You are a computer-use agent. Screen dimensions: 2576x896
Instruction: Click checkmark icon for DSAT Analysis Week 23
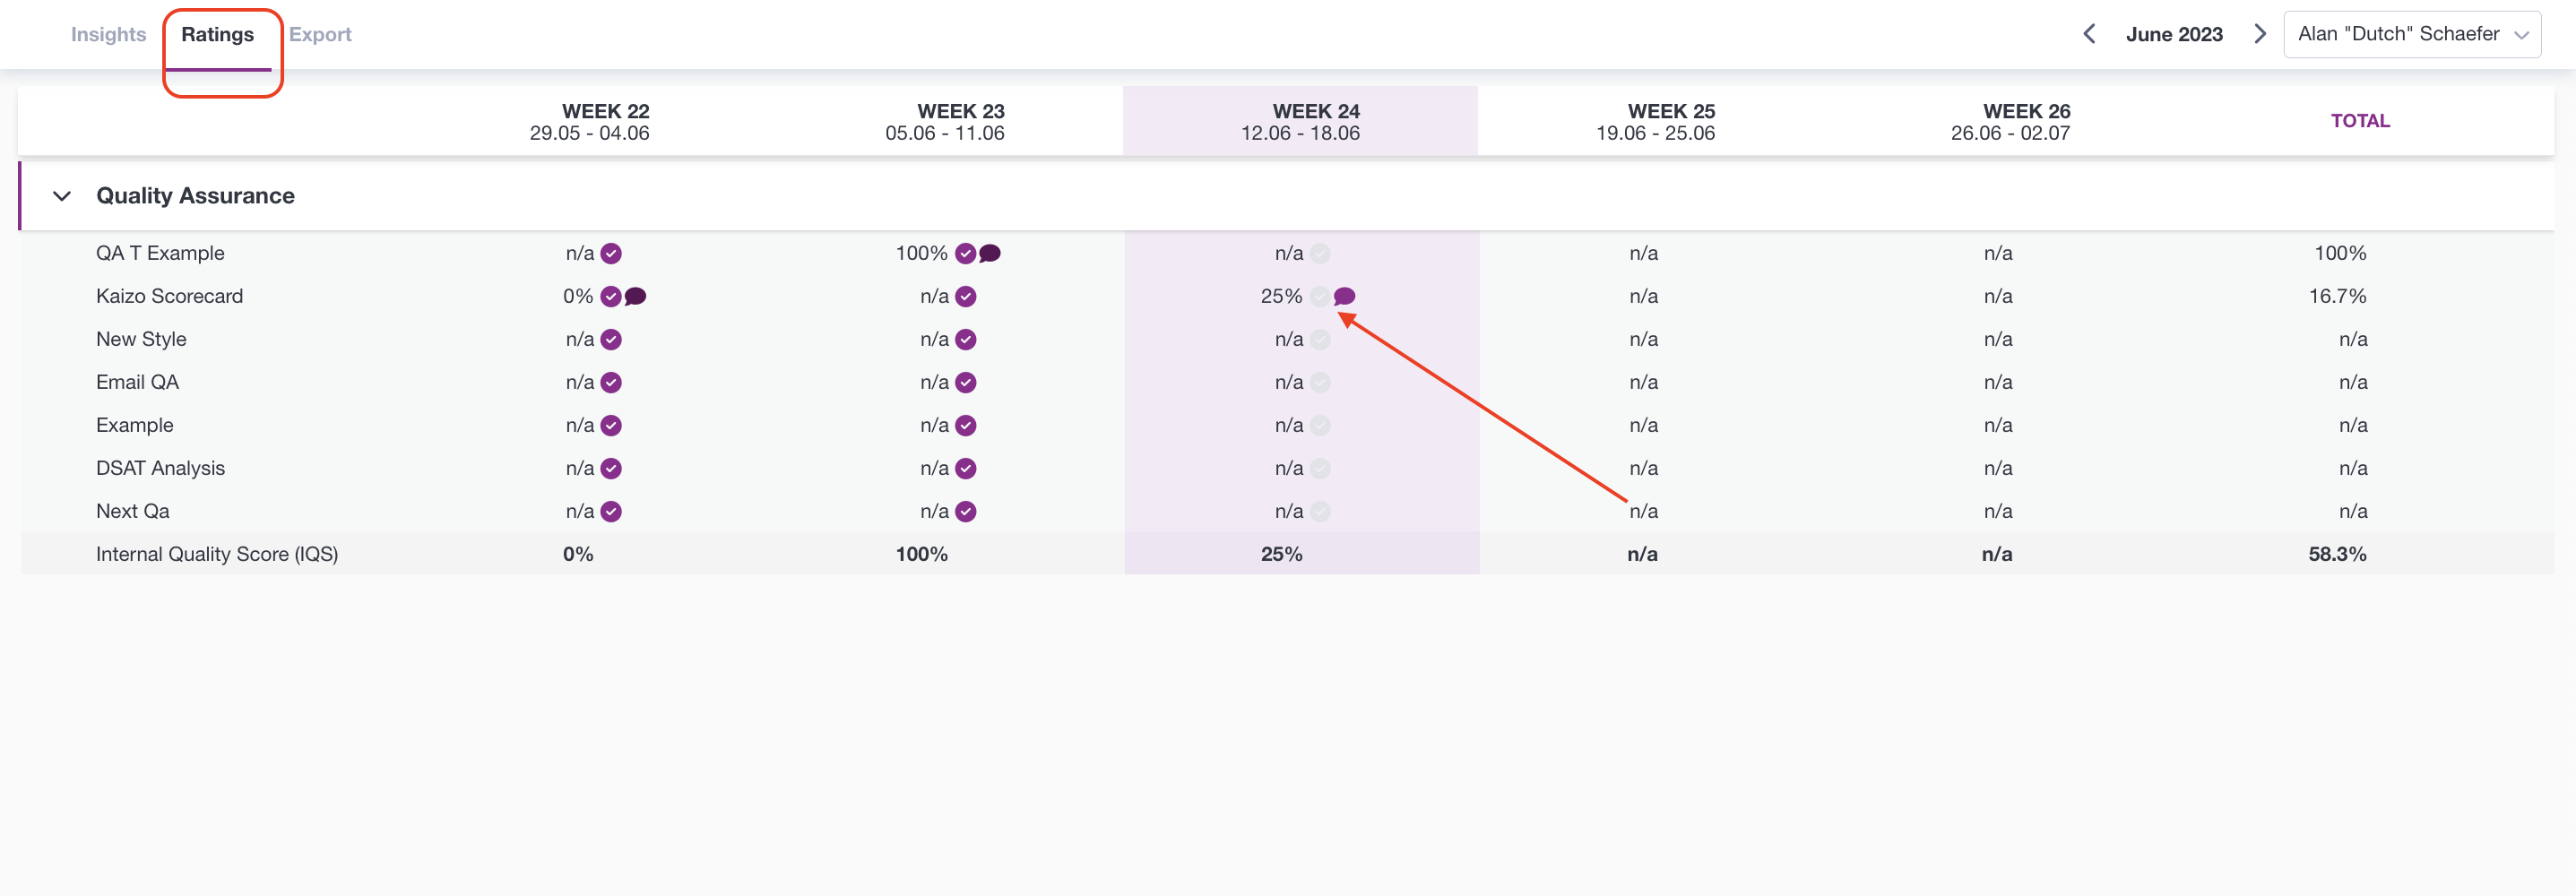[965, 468]
